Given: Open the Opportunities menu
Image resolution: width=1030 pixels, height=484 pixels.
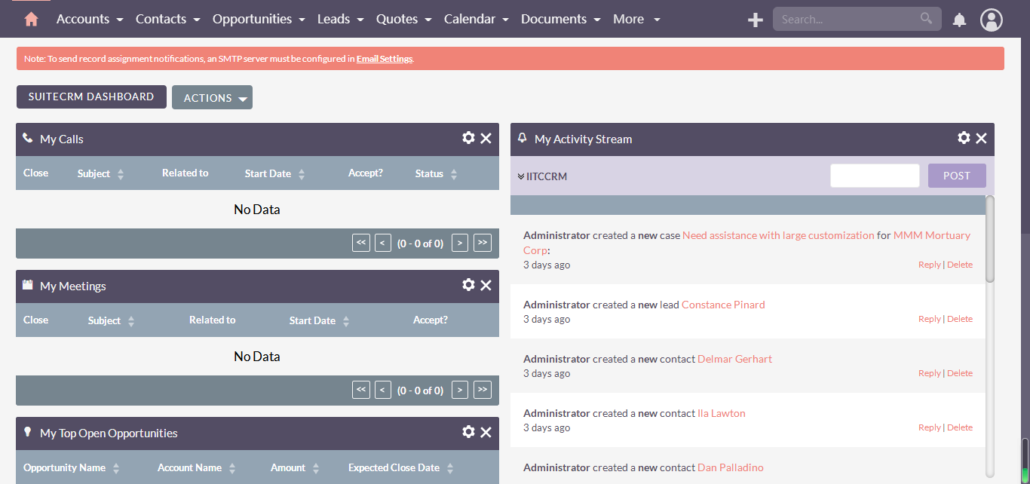Looking at the screenshot, I should [258, 19].
